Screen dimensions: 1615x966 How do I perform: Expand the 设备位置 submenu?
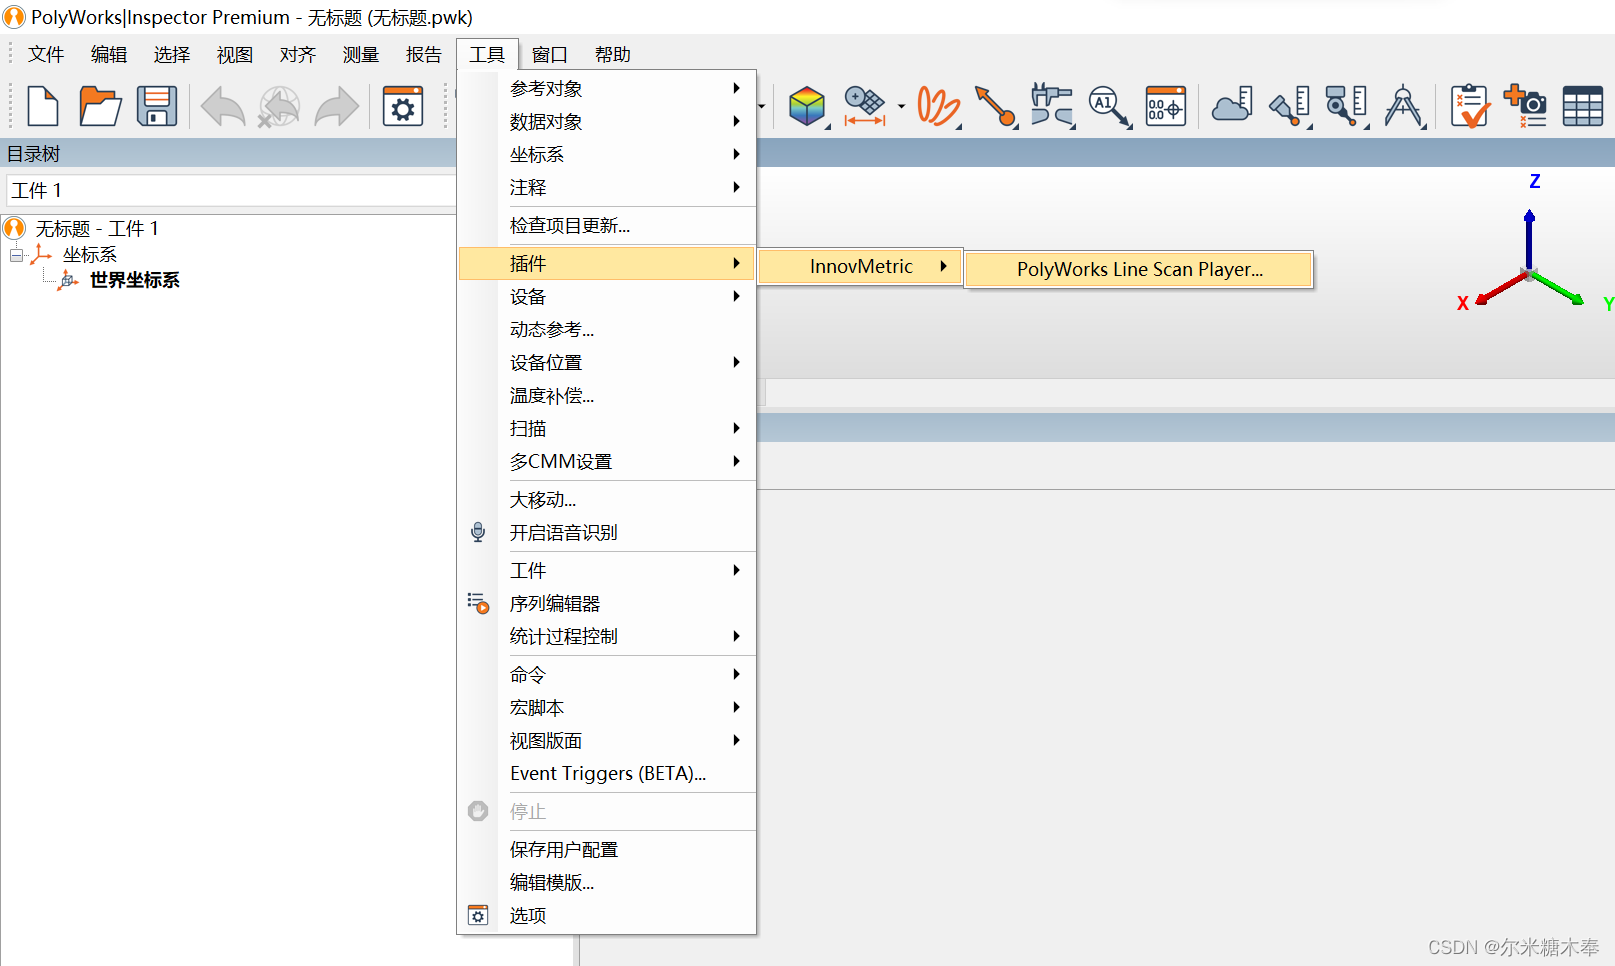607,362
